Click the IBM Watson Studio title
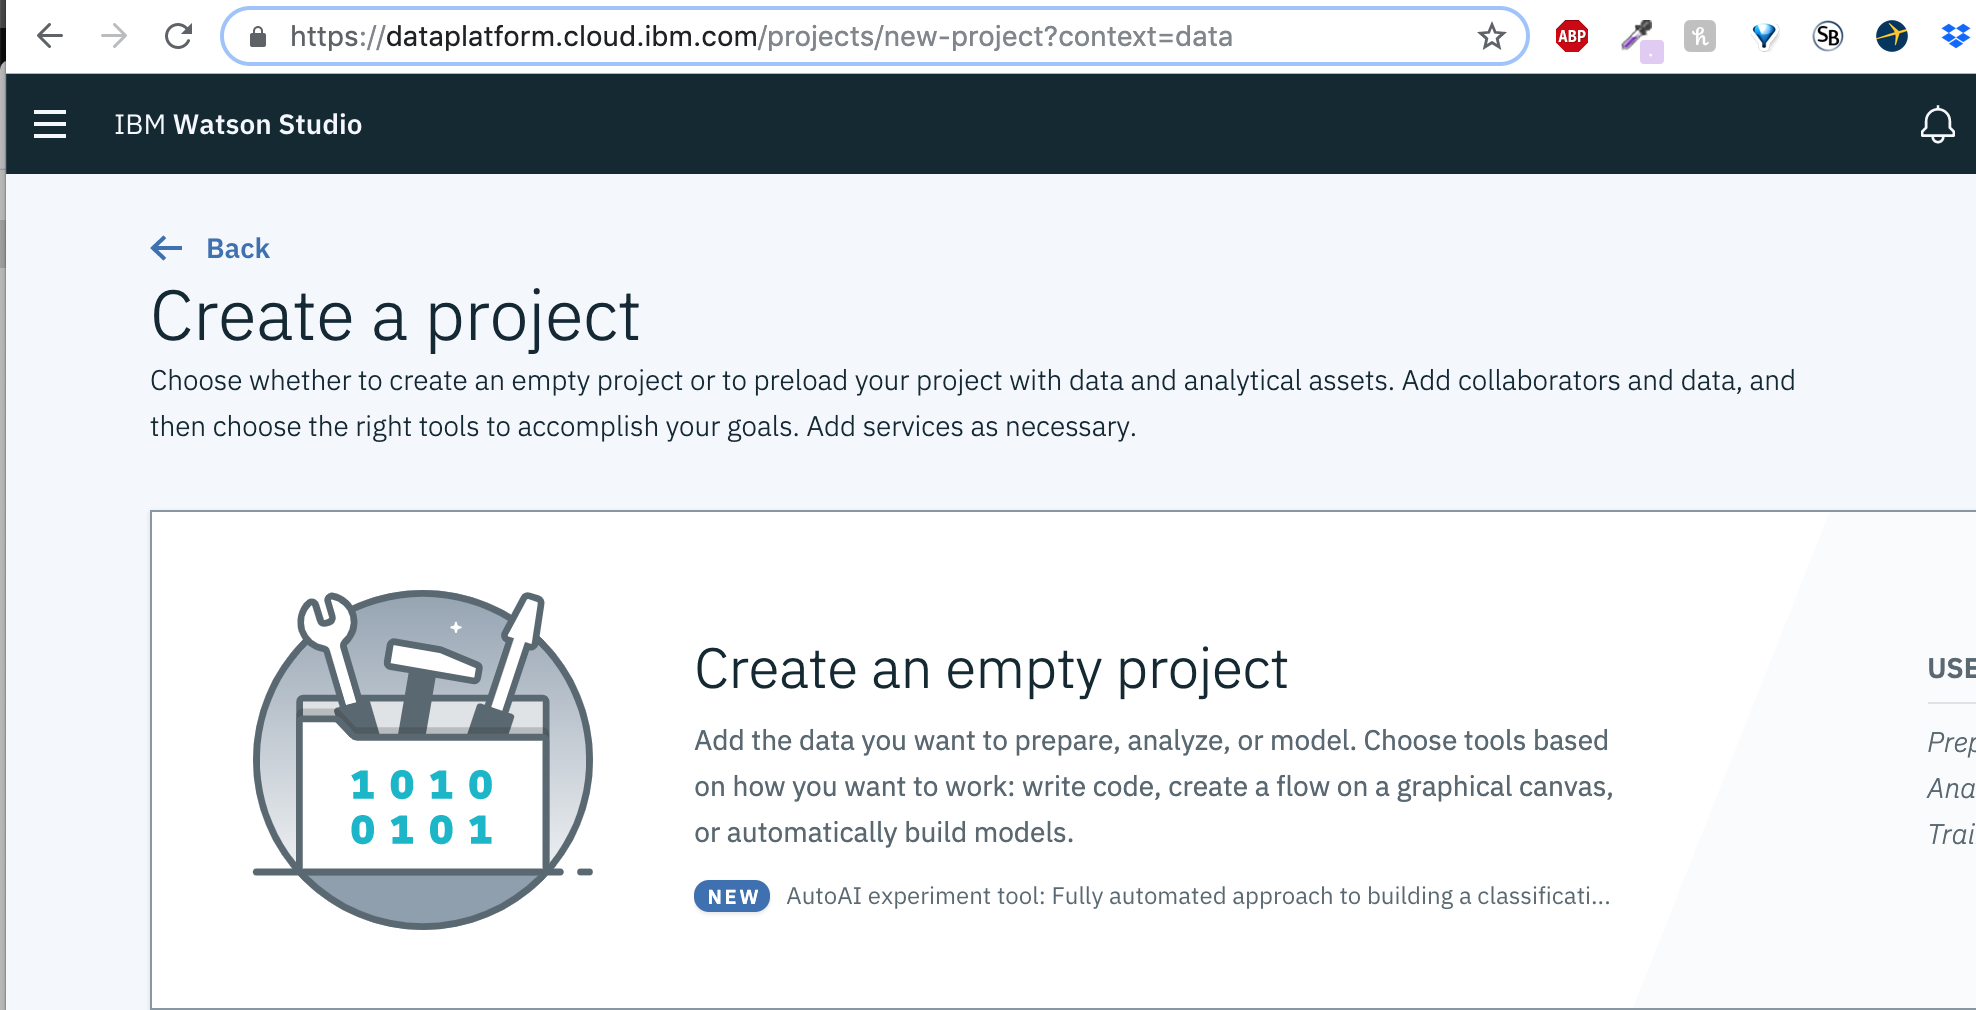This screenshot has height=1010, width=1976. 238,124
